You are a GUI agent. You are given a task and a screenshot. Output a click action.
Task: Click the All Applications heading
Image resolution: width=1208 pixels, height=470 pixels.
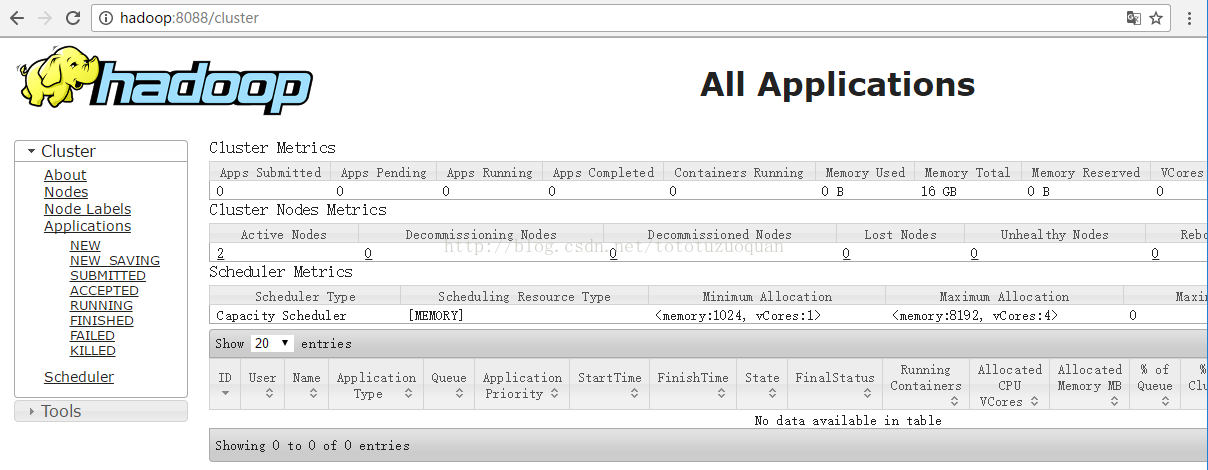(838, 84)
